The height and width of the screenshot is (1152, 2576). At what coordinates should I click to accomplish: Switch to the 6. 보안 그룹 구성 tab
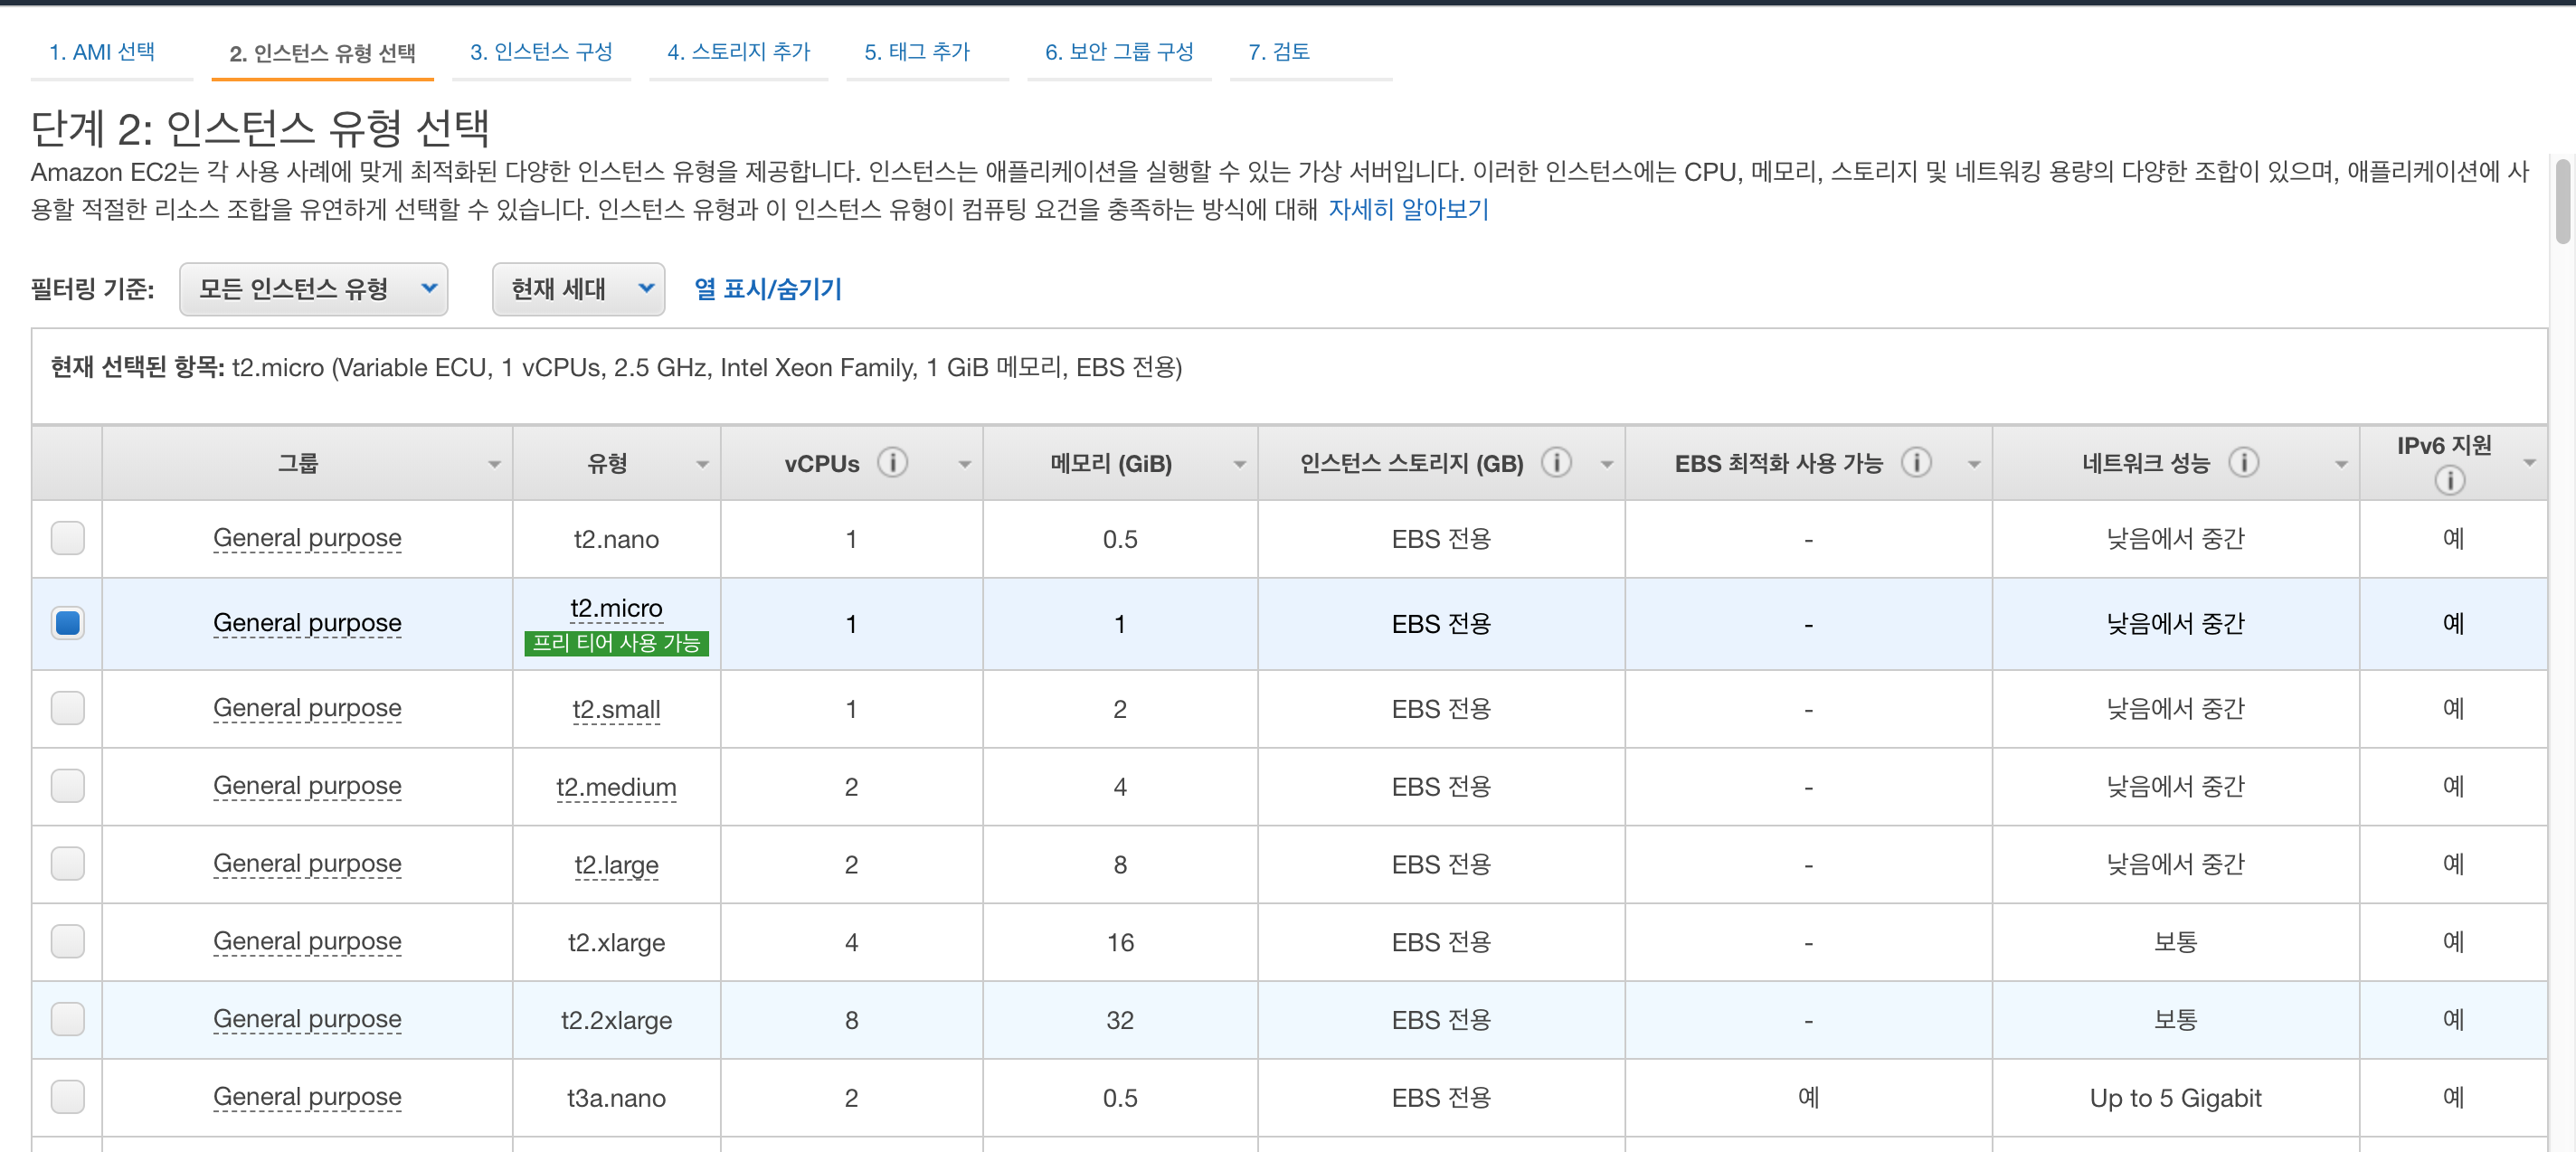coord(1118,52)
